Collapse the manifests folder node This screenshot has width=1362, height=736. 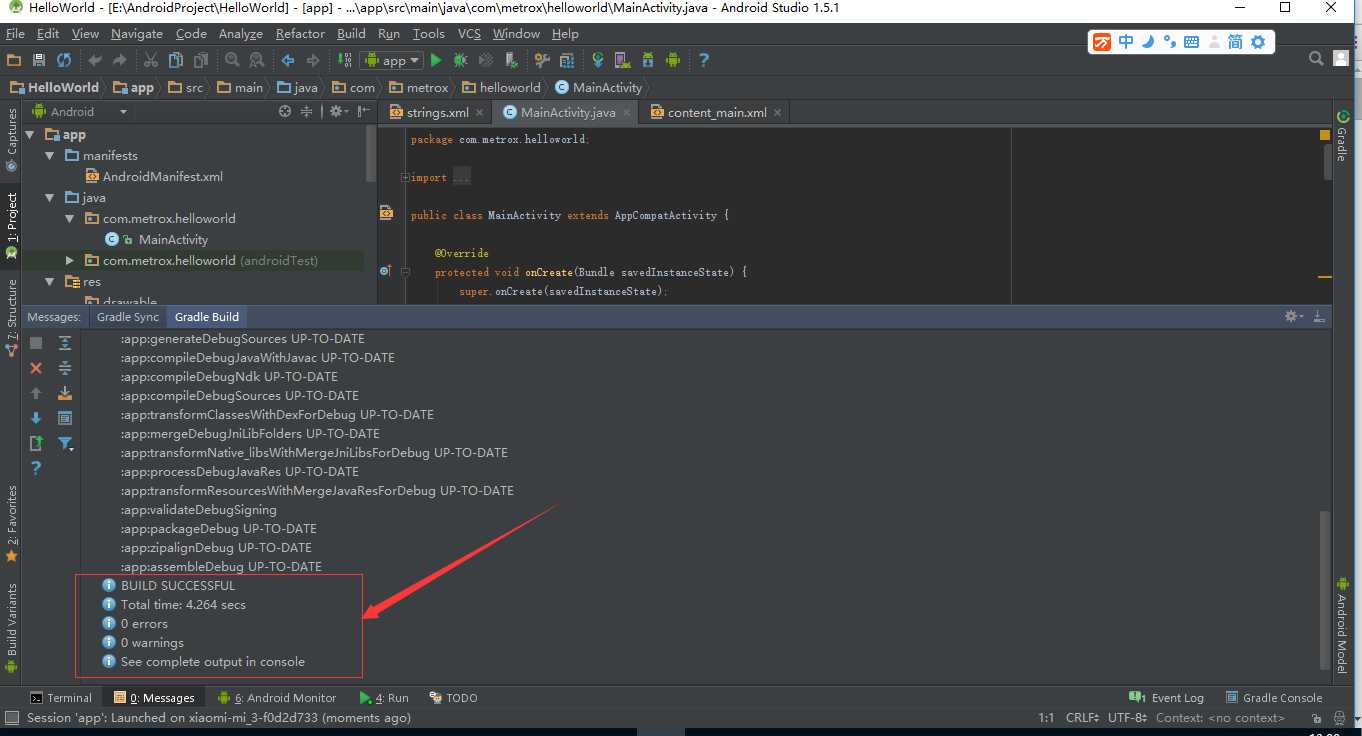pos(50,155)
